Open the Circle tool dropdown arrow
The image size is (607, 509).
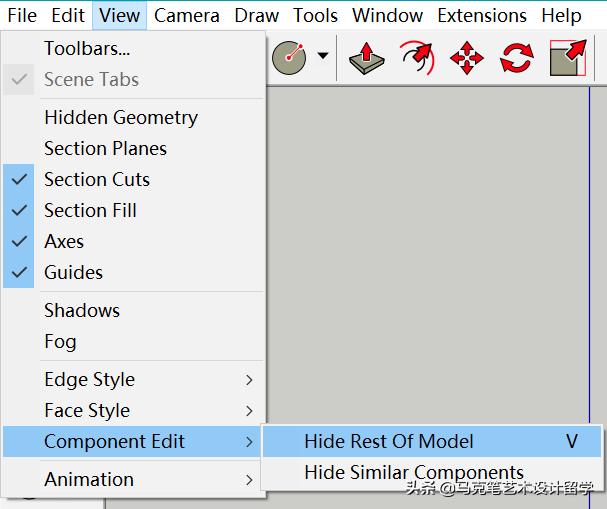[322, 57]
